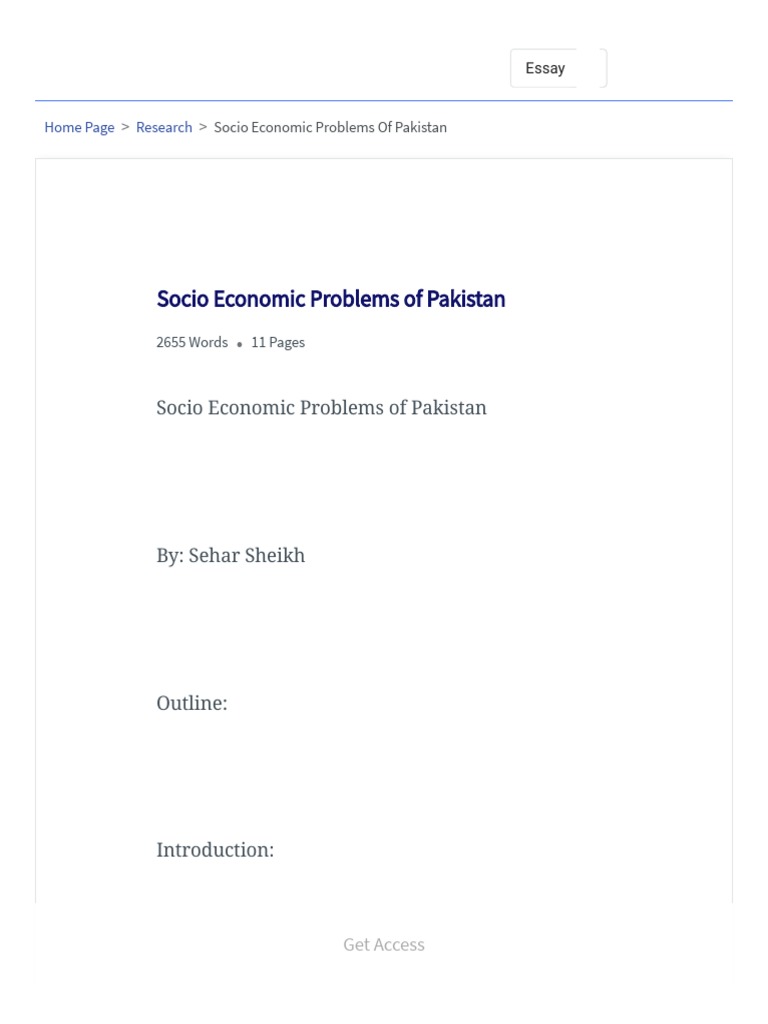Click the 2655 Words count label
The width and height of the screenshot is (768, 1024).
192,342
